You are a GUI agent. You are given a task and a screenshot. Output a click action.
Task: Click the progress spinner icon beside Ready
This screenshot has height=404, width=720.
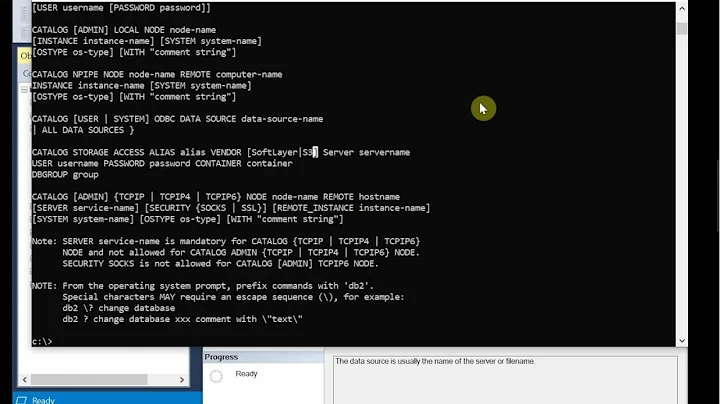click(x=216, y=376)
